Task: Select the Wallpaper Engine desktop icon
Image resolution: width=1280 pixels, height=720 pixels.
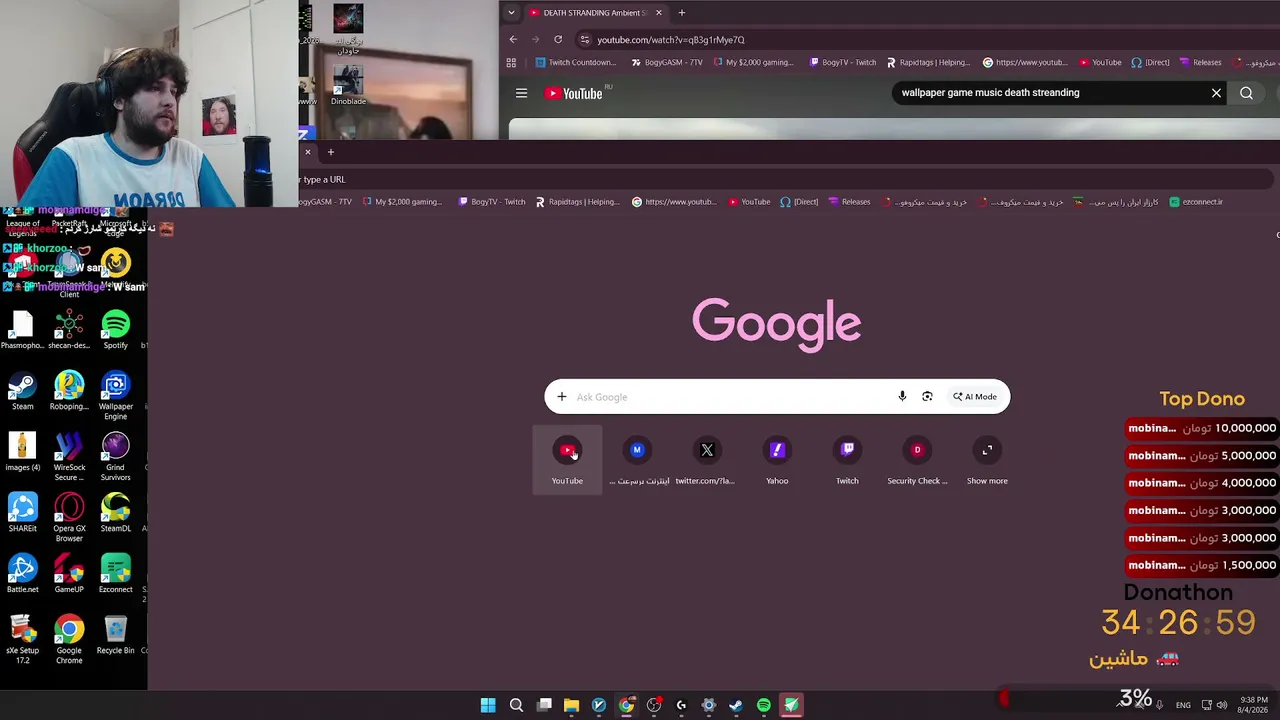Action: (115, 397)
